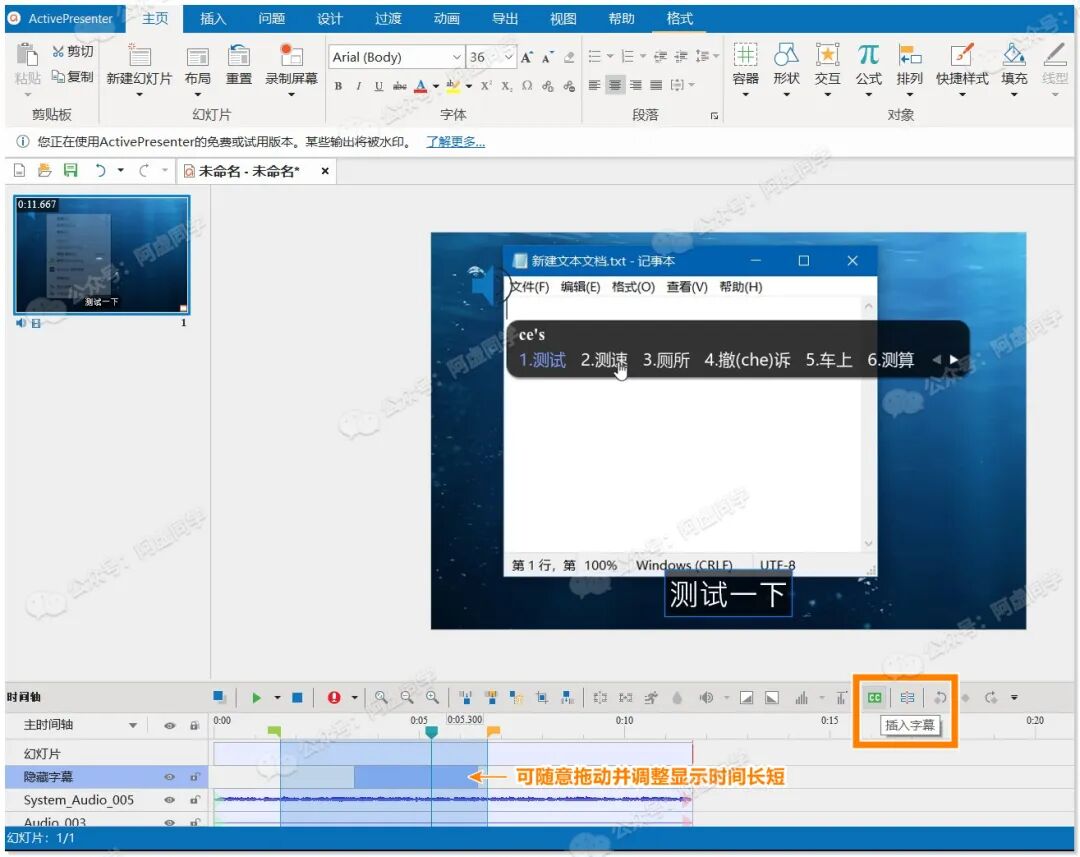Select the 测试一下 caption box on canvas
Image resolution: width=1080 pixels, height=857 pixels.
click(x=727, y=595)
